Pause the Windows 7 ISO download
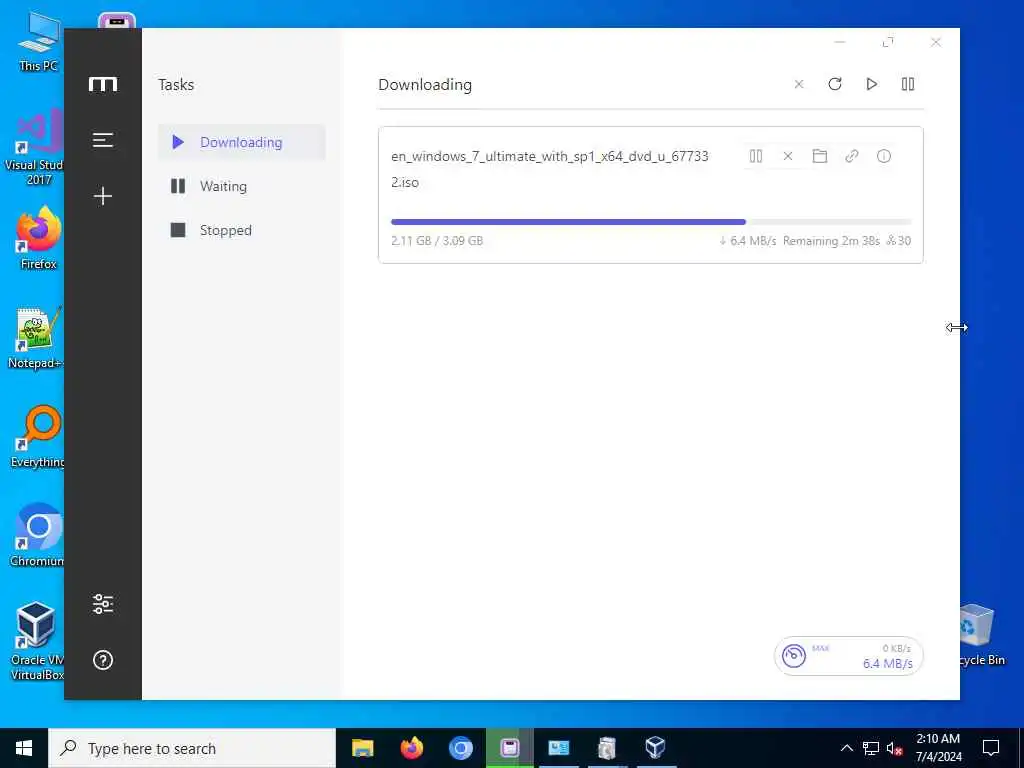This screenshot has height=768, width=1024. 756,156
